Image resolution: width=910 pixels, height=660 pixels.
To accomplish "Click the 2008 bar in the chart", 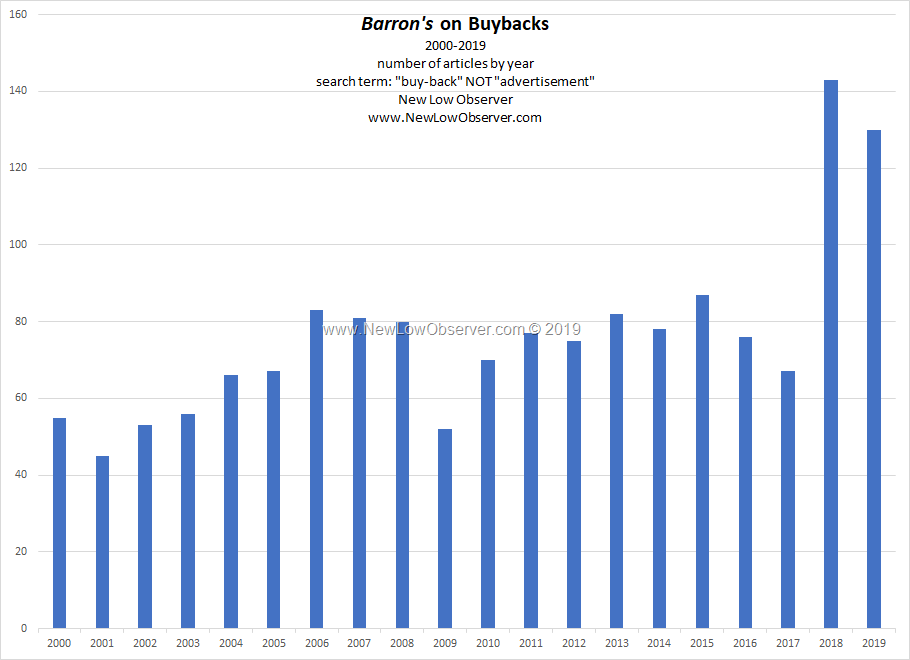I will pos(402,475).
